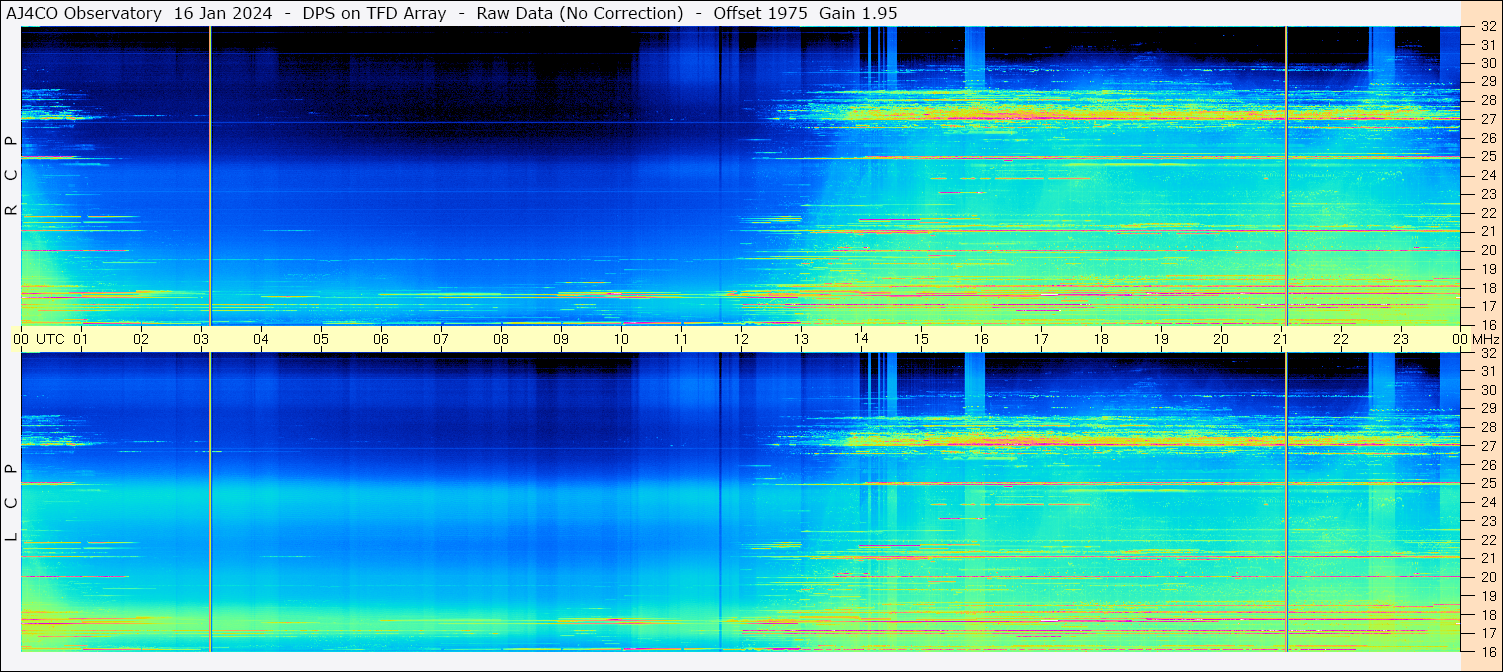Click Raw Data (No Correction) header text

pyautogui.click(x=580, y=13)
